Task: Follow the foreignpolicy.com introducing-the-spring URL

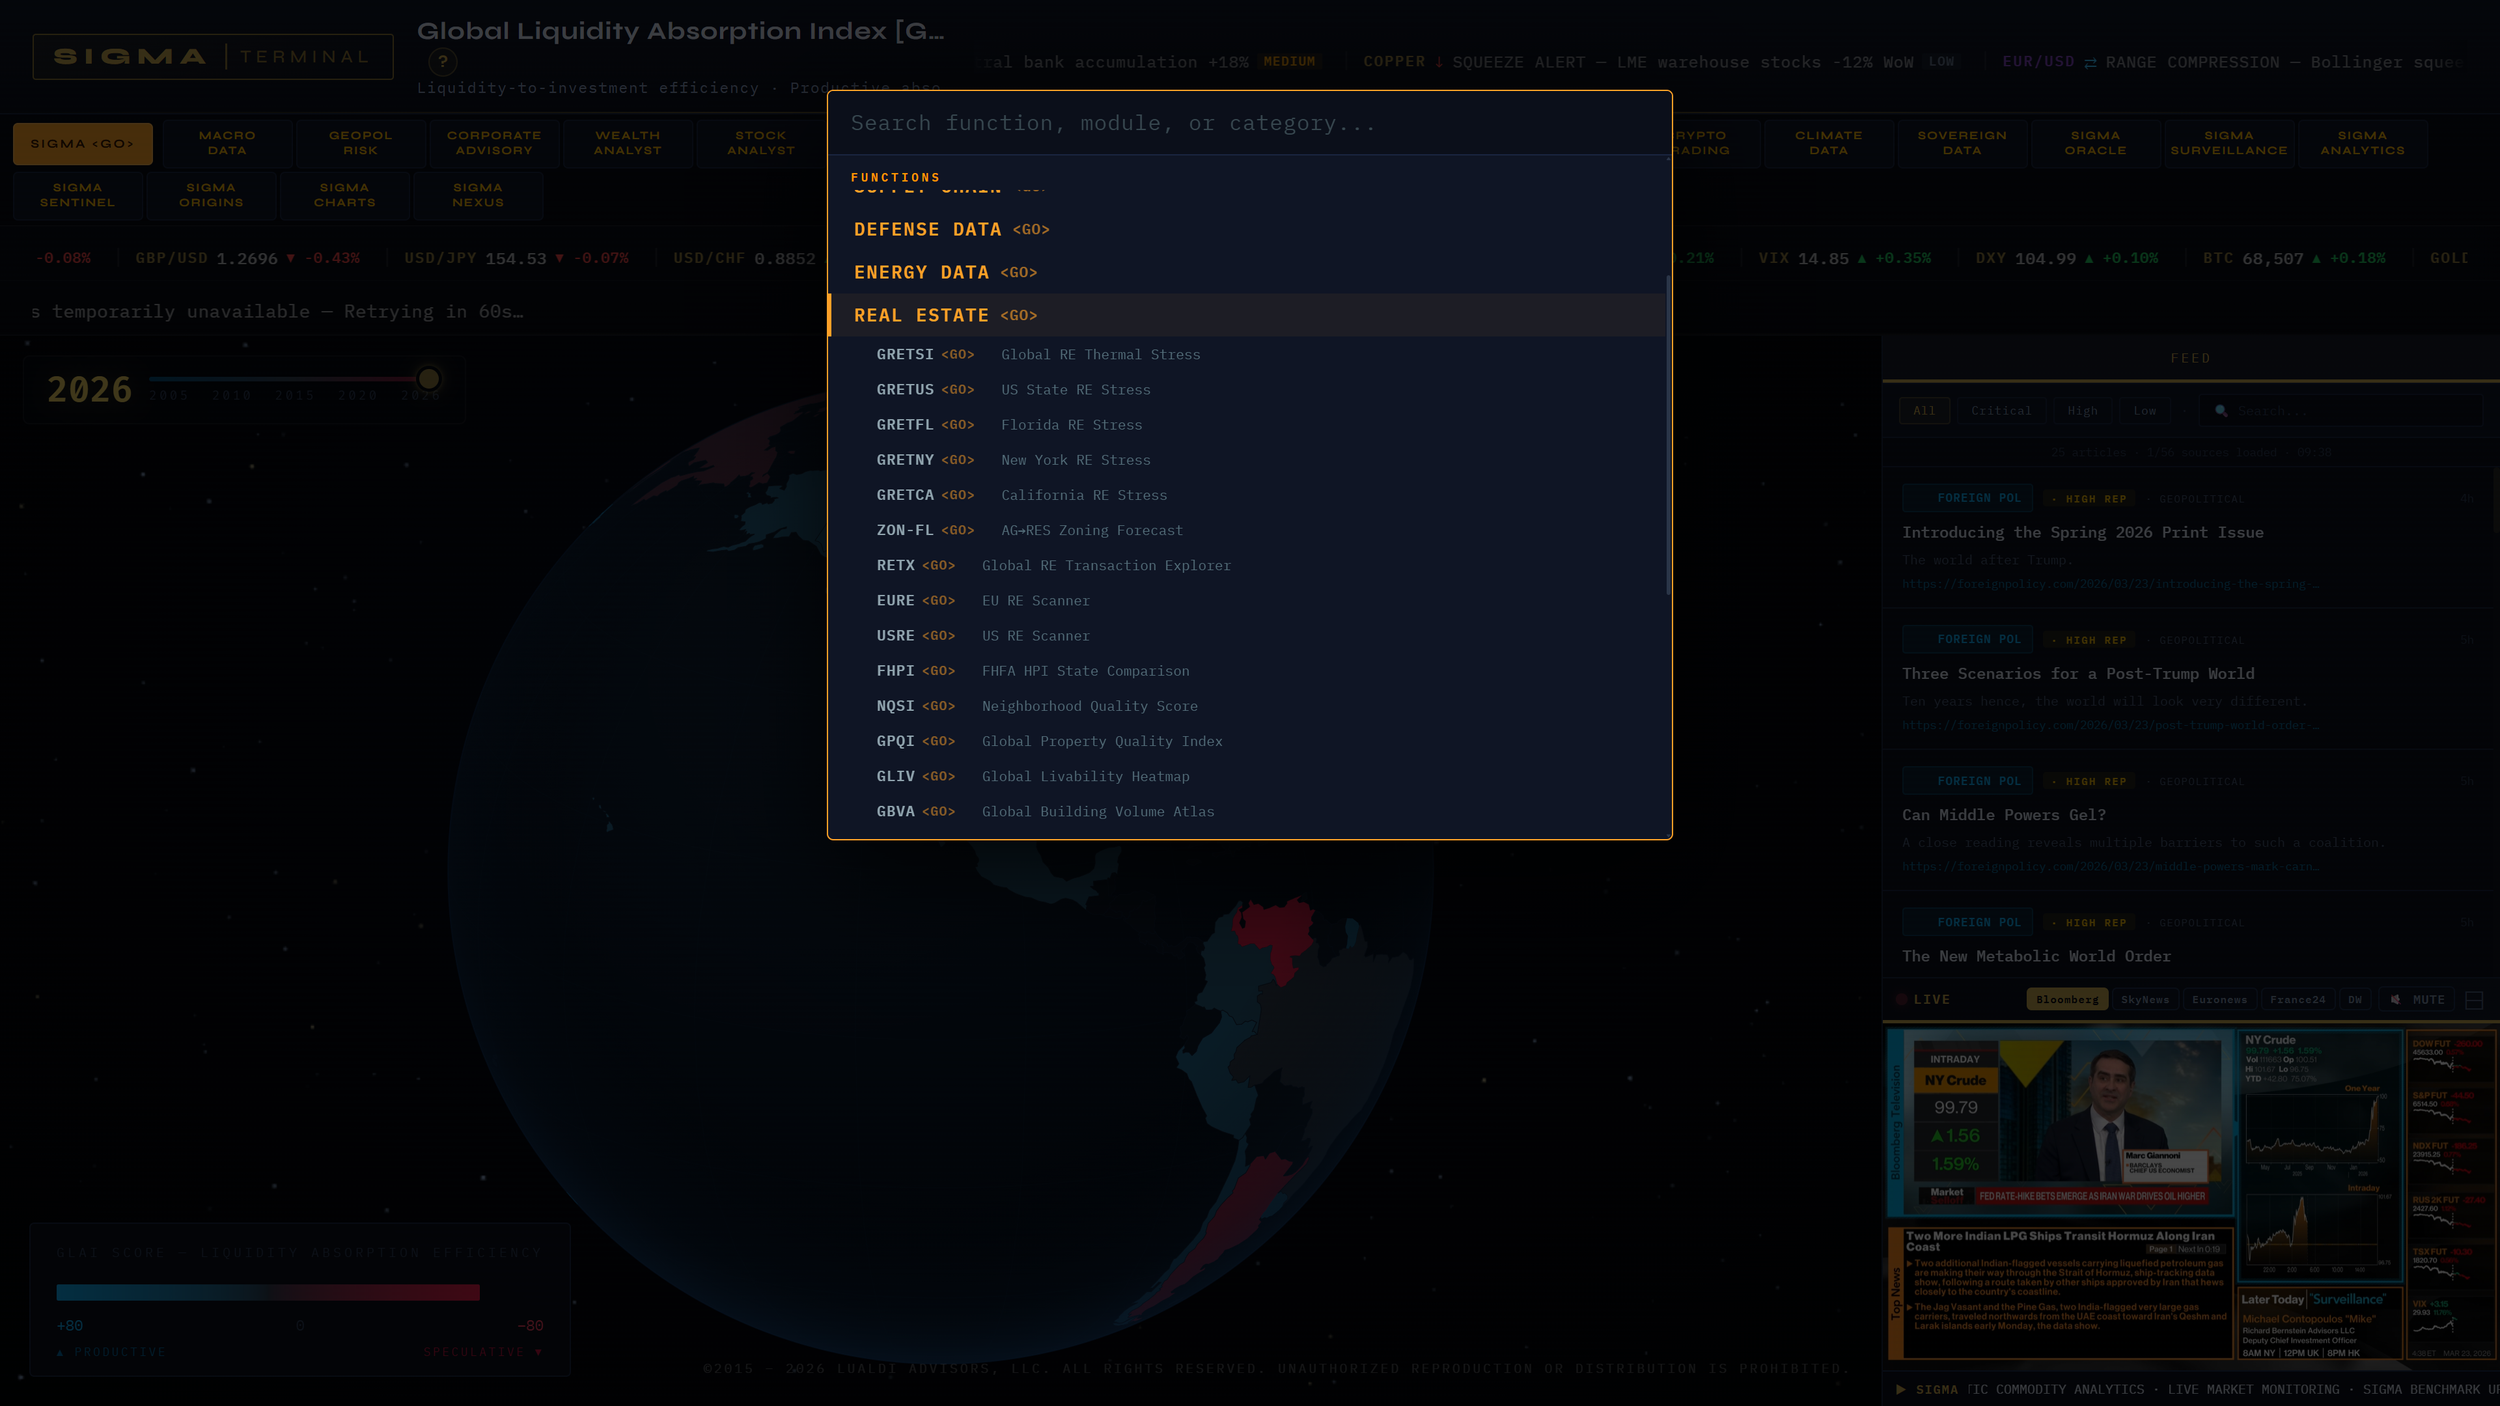Action: pyautogui.click(x=2110, y=584)
